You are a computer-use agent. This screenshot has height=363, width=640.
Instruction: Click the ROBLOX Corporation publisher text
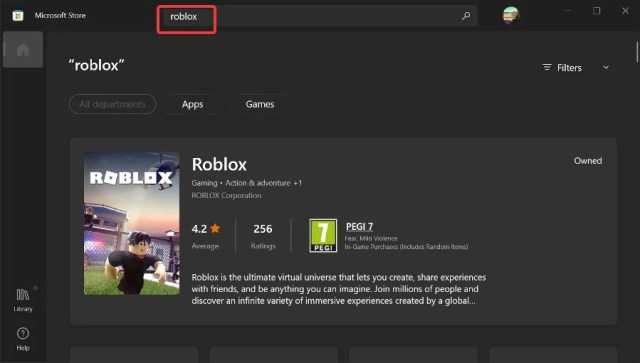pyautogui.click(x=227, y=195)
